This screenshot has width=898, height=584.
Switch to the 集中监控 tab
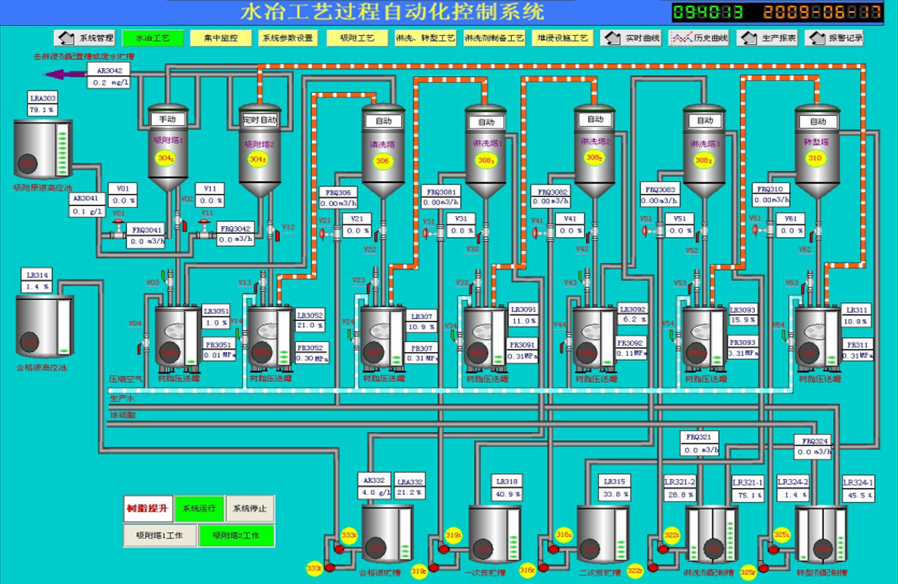pos(223,37)
